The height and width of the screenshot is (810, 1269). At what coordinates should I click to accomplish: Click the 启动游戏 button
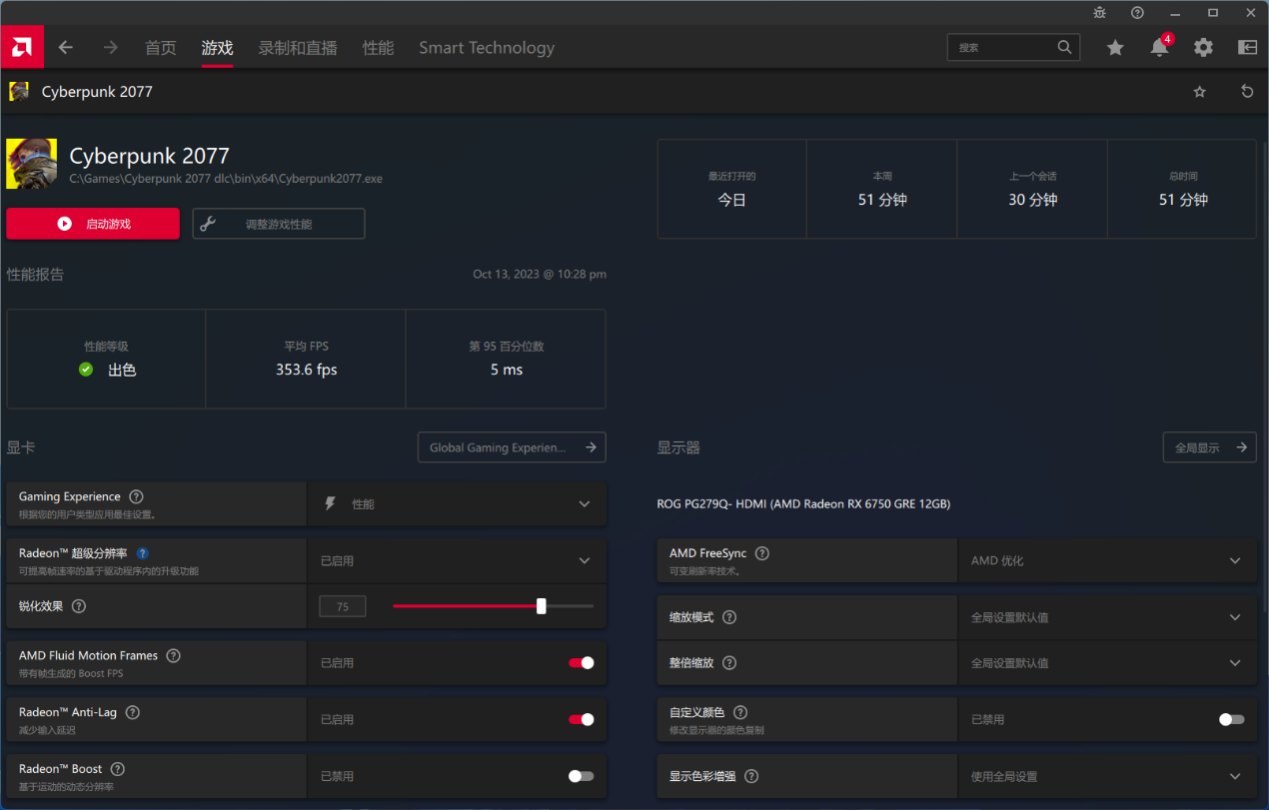coord(93,224)
